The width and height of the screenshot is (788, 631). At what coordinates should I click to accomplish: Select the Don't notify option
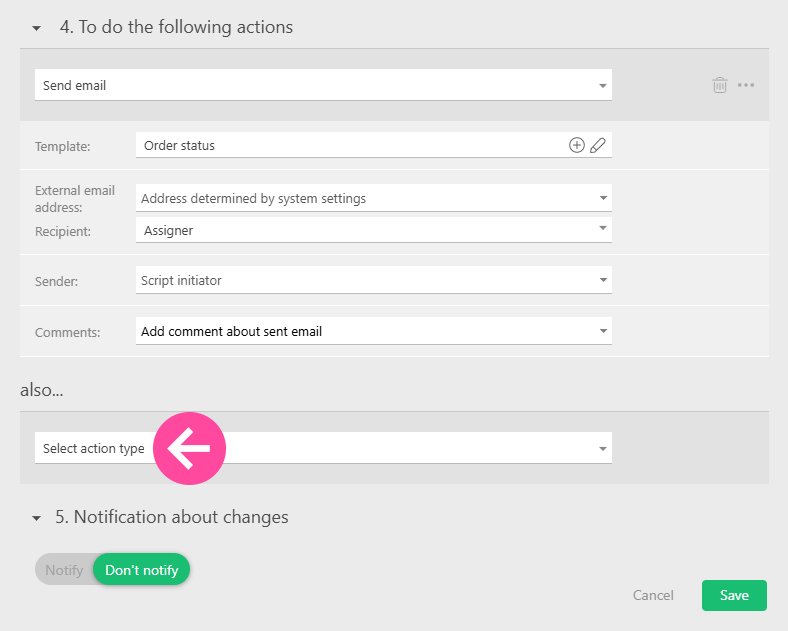tap(141, 570)
